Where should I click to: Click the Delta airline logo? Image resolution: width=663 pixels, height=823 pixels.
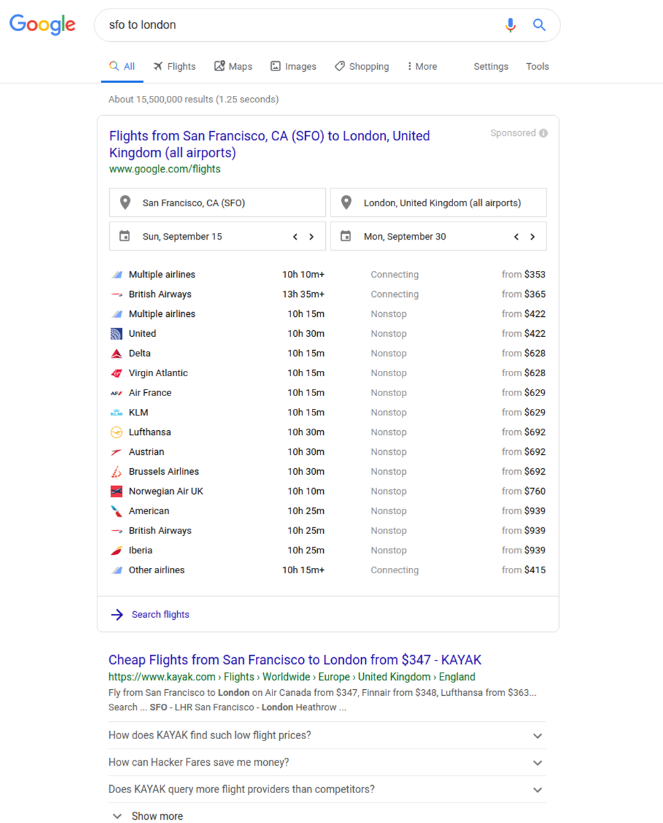[117, 354]
